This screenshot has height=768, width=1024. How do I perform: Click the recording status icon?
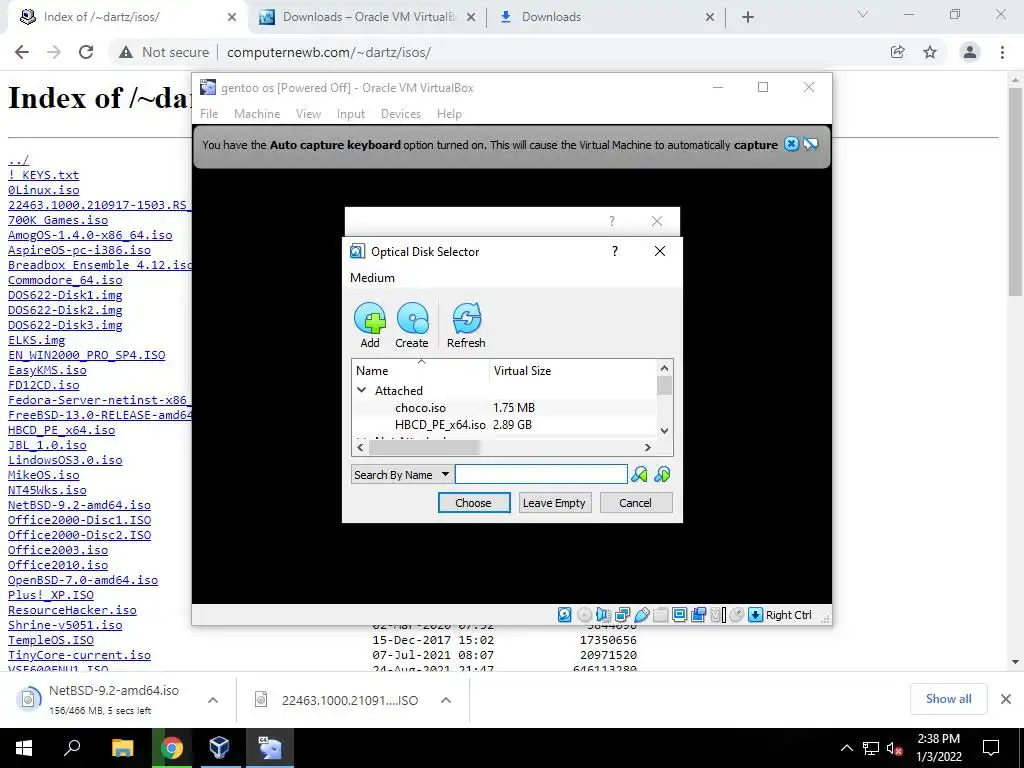[698, 615]
